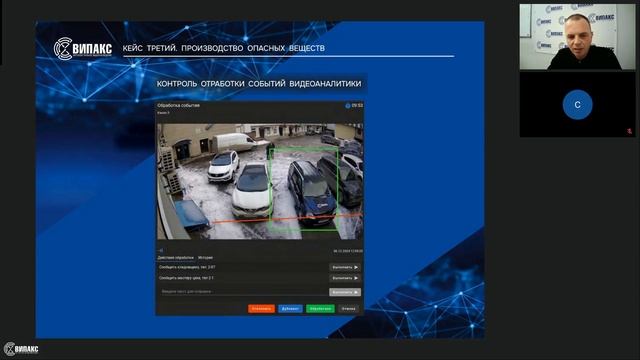
Task: Click the Контроль отработки событий видеоаналитики heading
Action: tap(259, 84)
